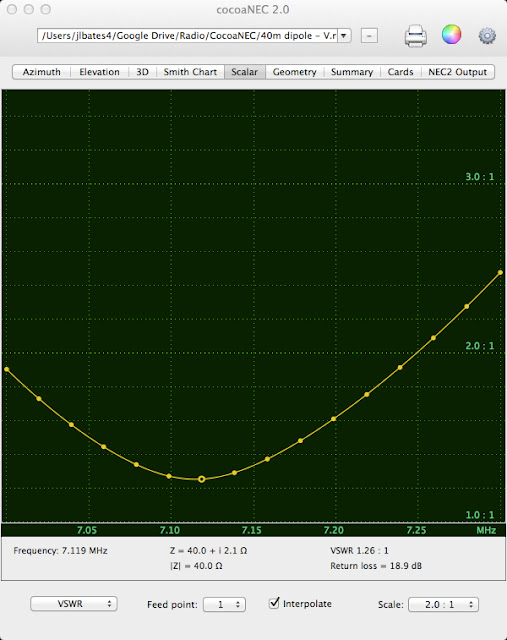Expand the file path dropdown arrow
The height and width of the screenshot is (640, 507).
(x=344, y=36)
